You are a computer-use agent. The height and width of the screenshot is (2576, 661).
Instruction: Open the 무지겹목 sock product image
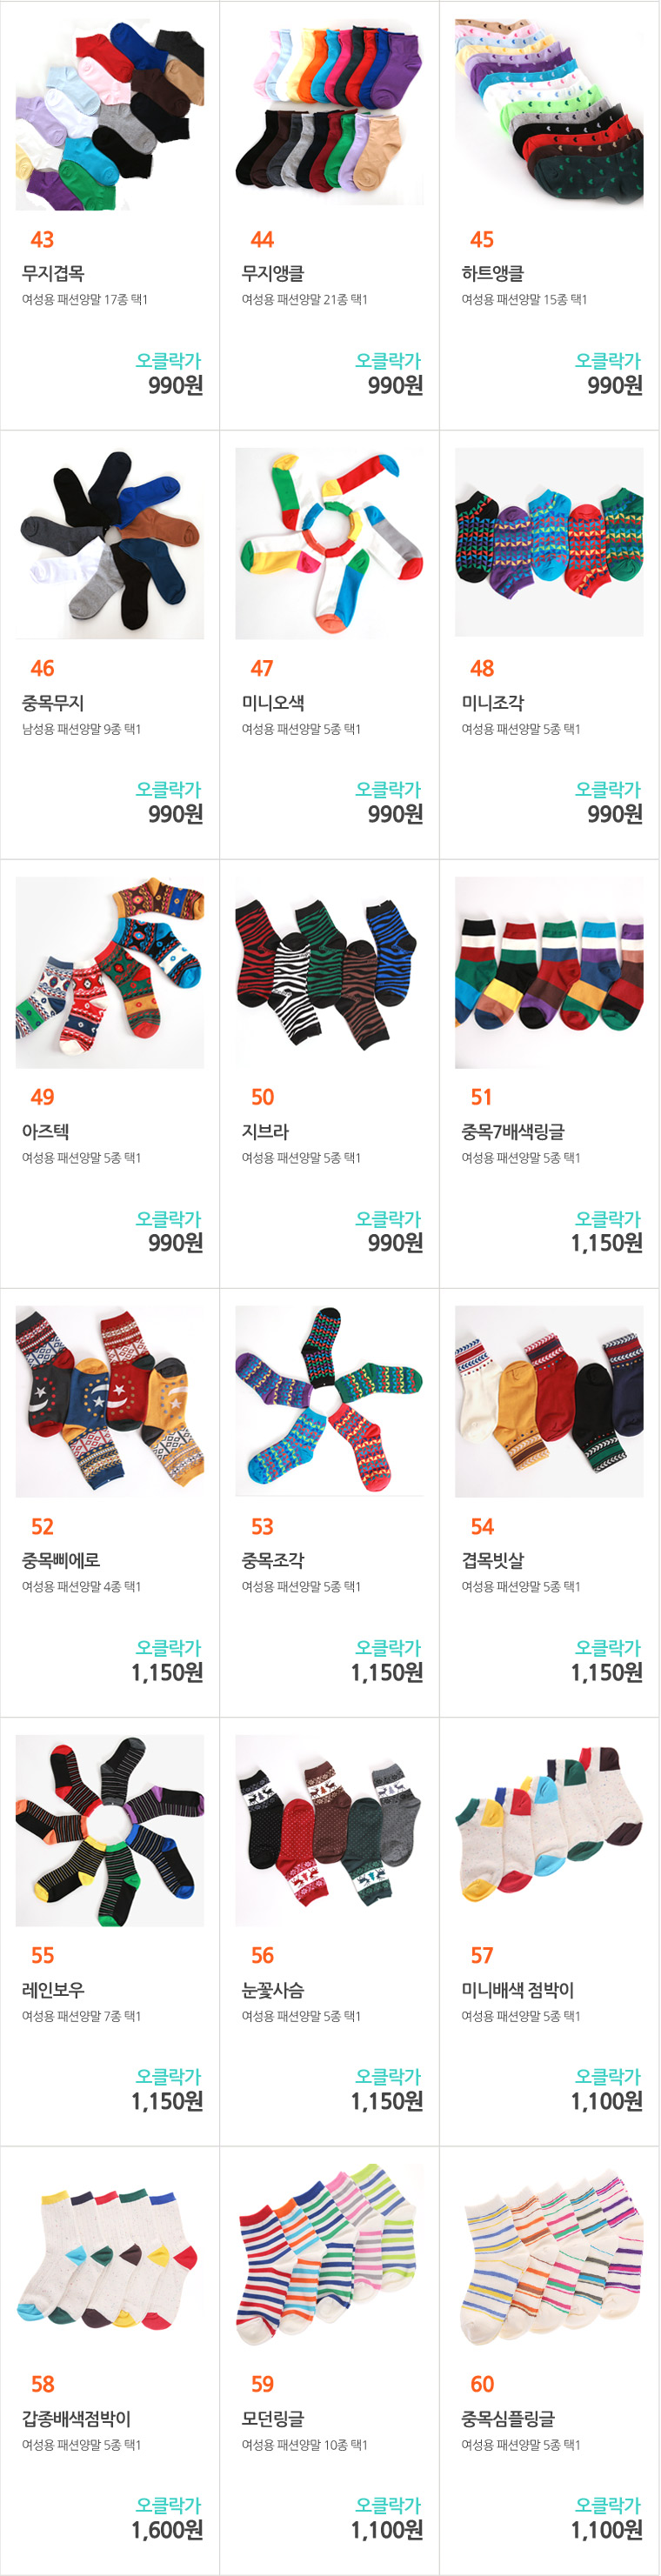tap(110, 114)
